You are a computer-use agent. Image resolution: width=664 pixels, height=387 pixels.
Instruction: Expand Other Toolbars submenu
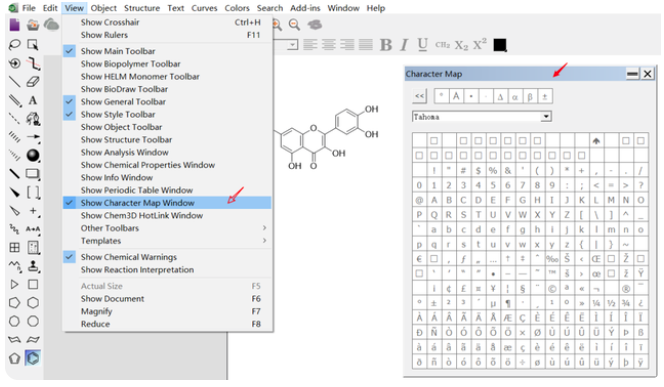point(167,228)
